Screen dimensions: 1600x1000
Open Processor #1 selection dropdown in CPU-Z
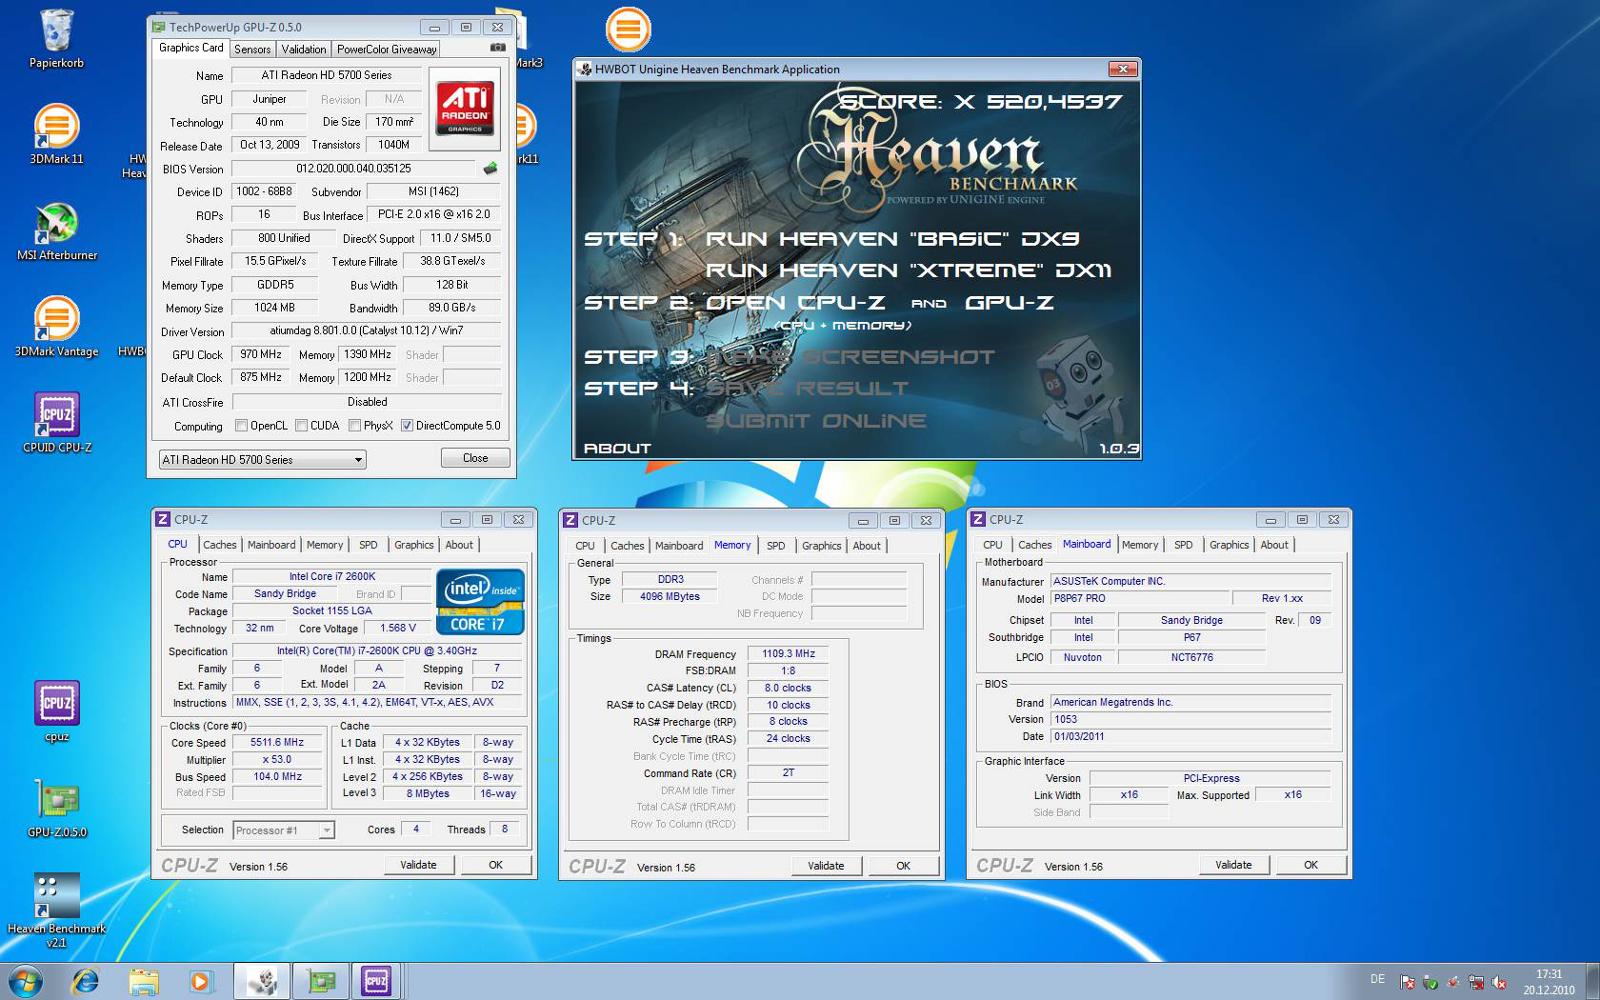[x=283, y=830]
